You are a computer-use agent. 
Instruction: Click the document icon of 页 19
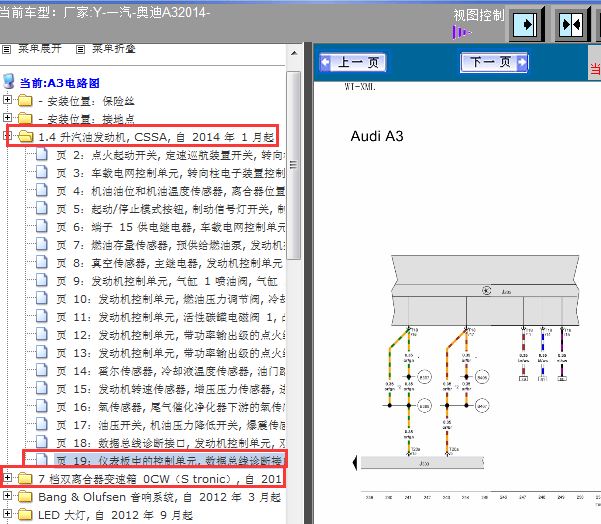[41, 460]
